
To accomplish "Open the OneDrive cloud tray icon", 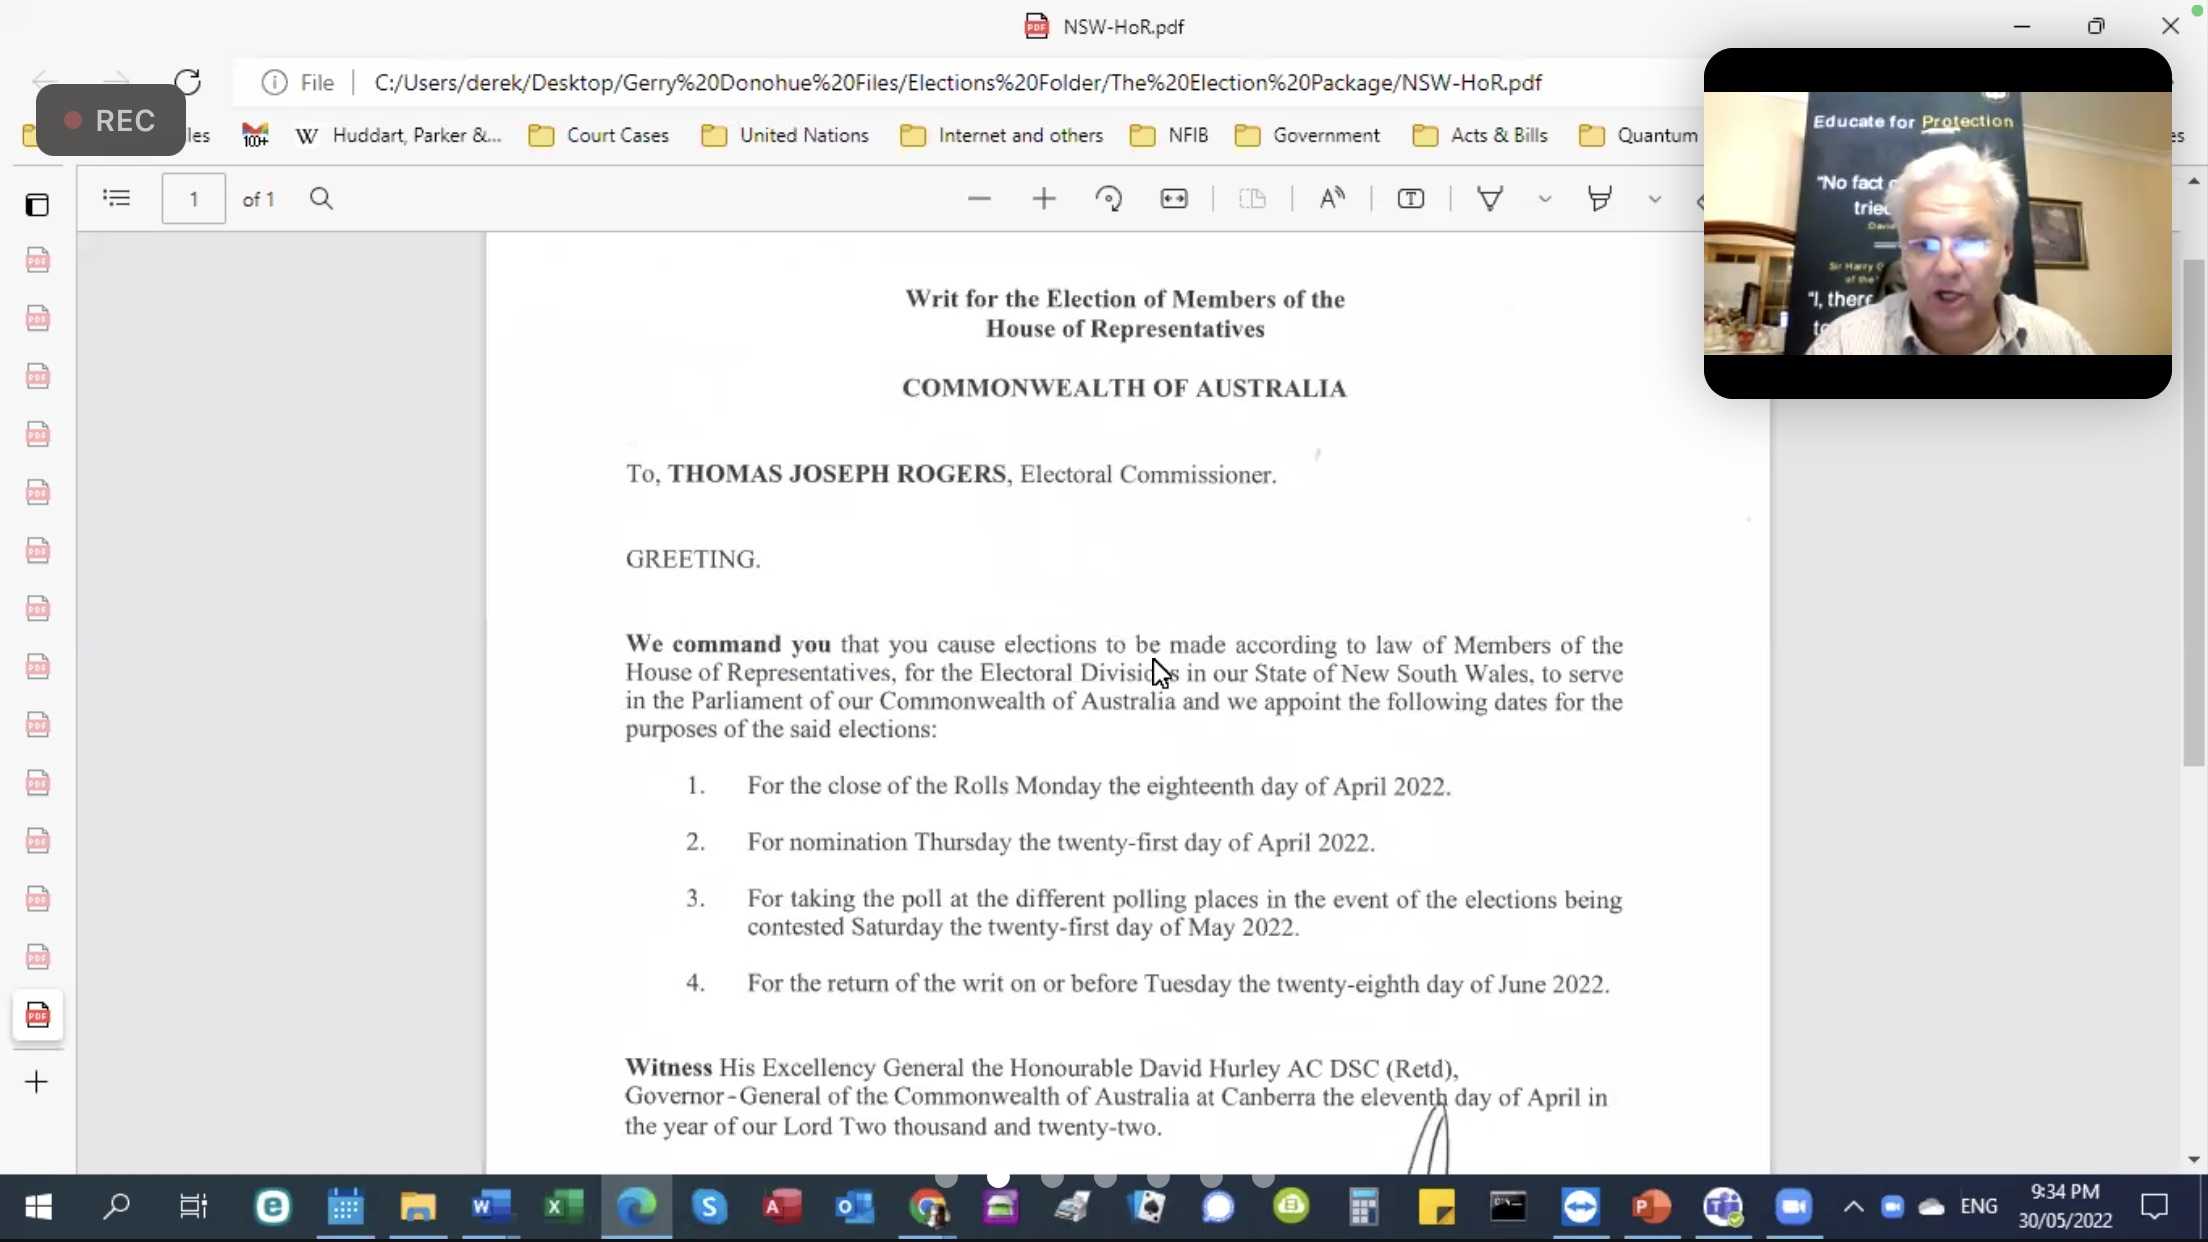I will (1932, 1207).
